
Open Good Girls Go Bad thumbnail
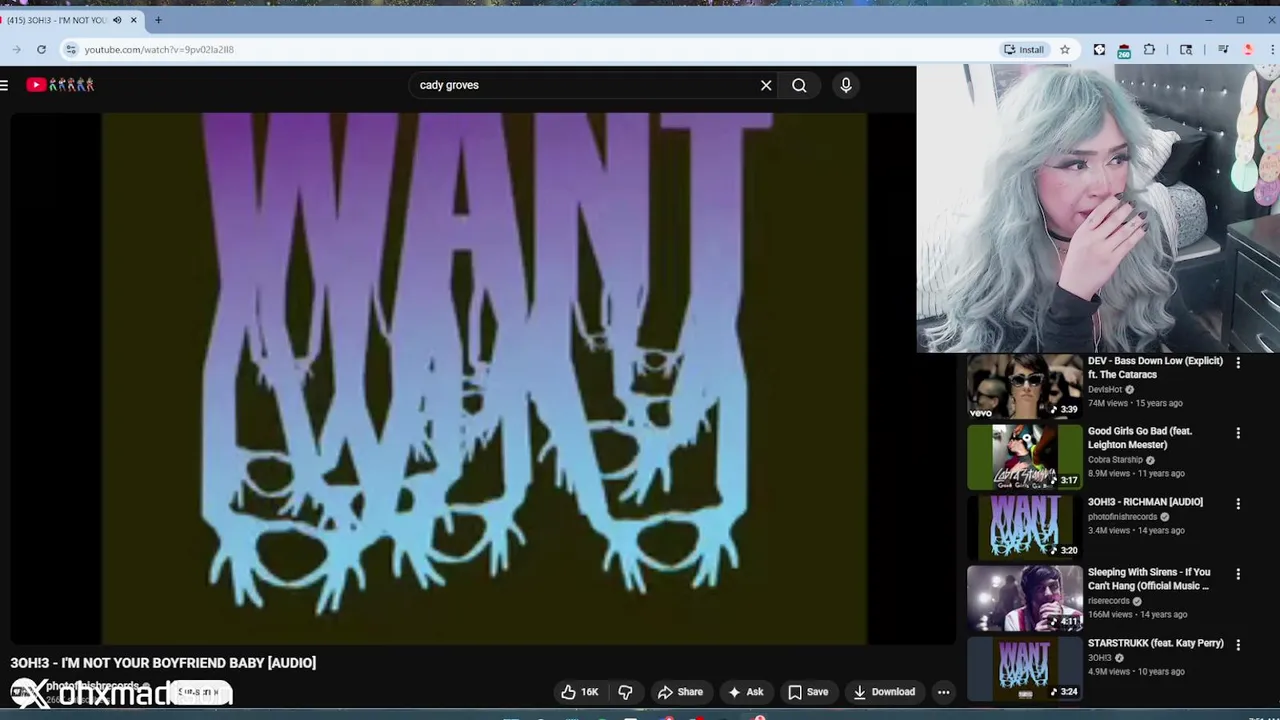click(1024, 457)
